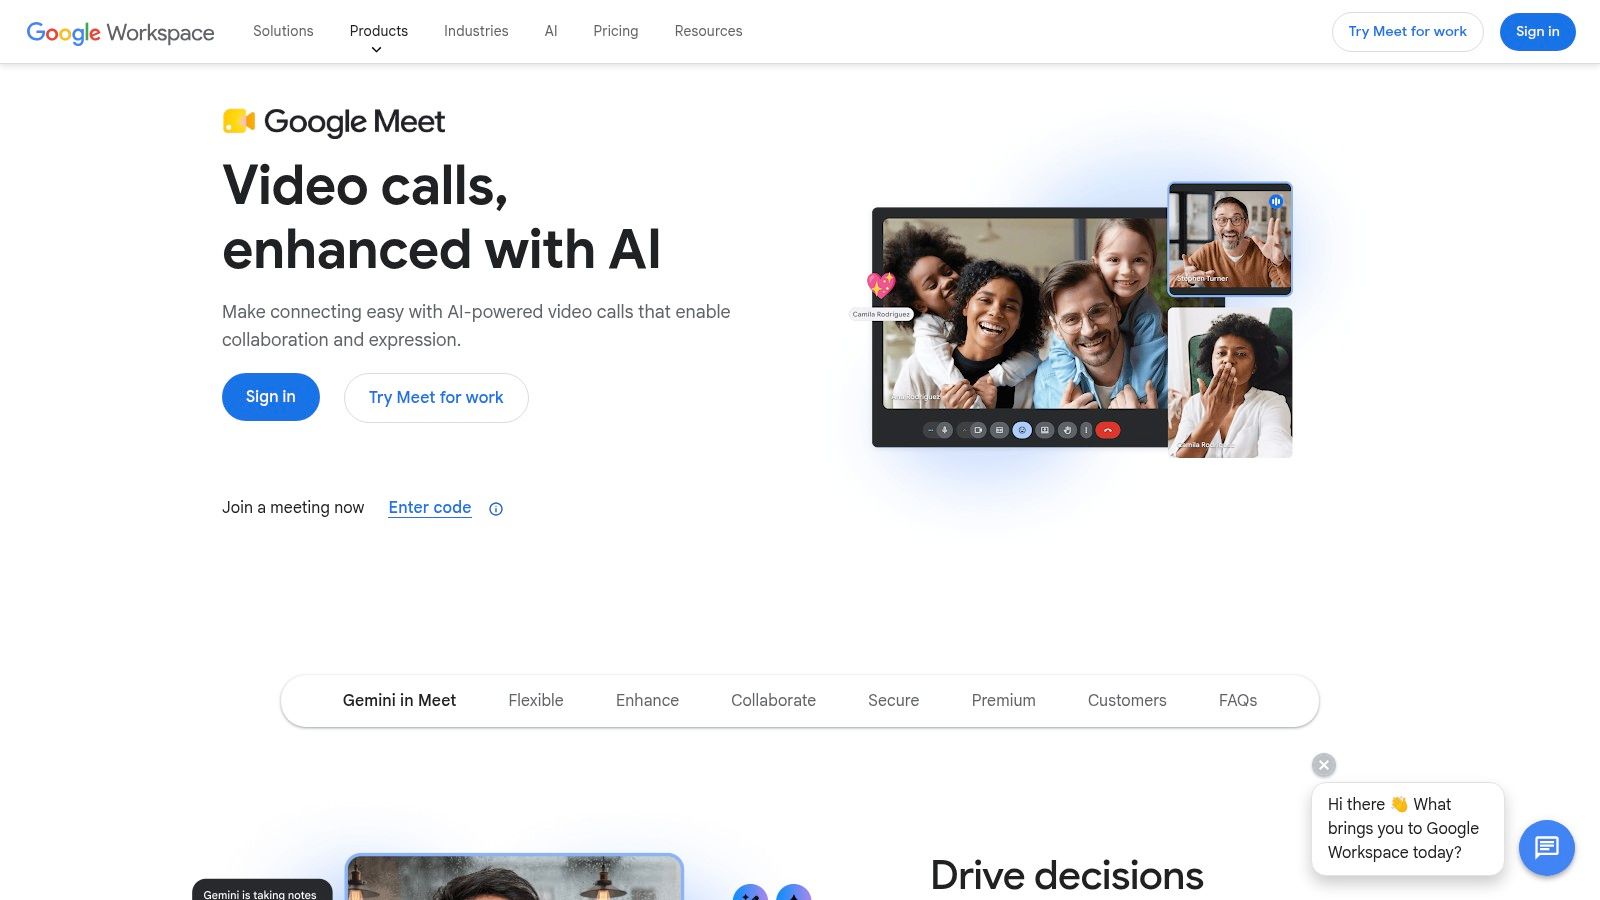The width and height of the screenshot is (1600, 900).
Task: Dismiss the chat greeting popup
Action: coord(1324,765)
